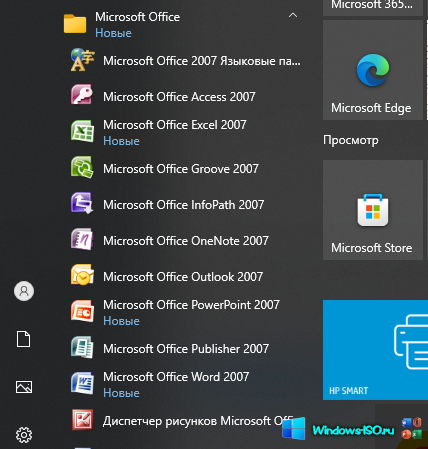Click the OneNote 2007 icon

point(82,239)
